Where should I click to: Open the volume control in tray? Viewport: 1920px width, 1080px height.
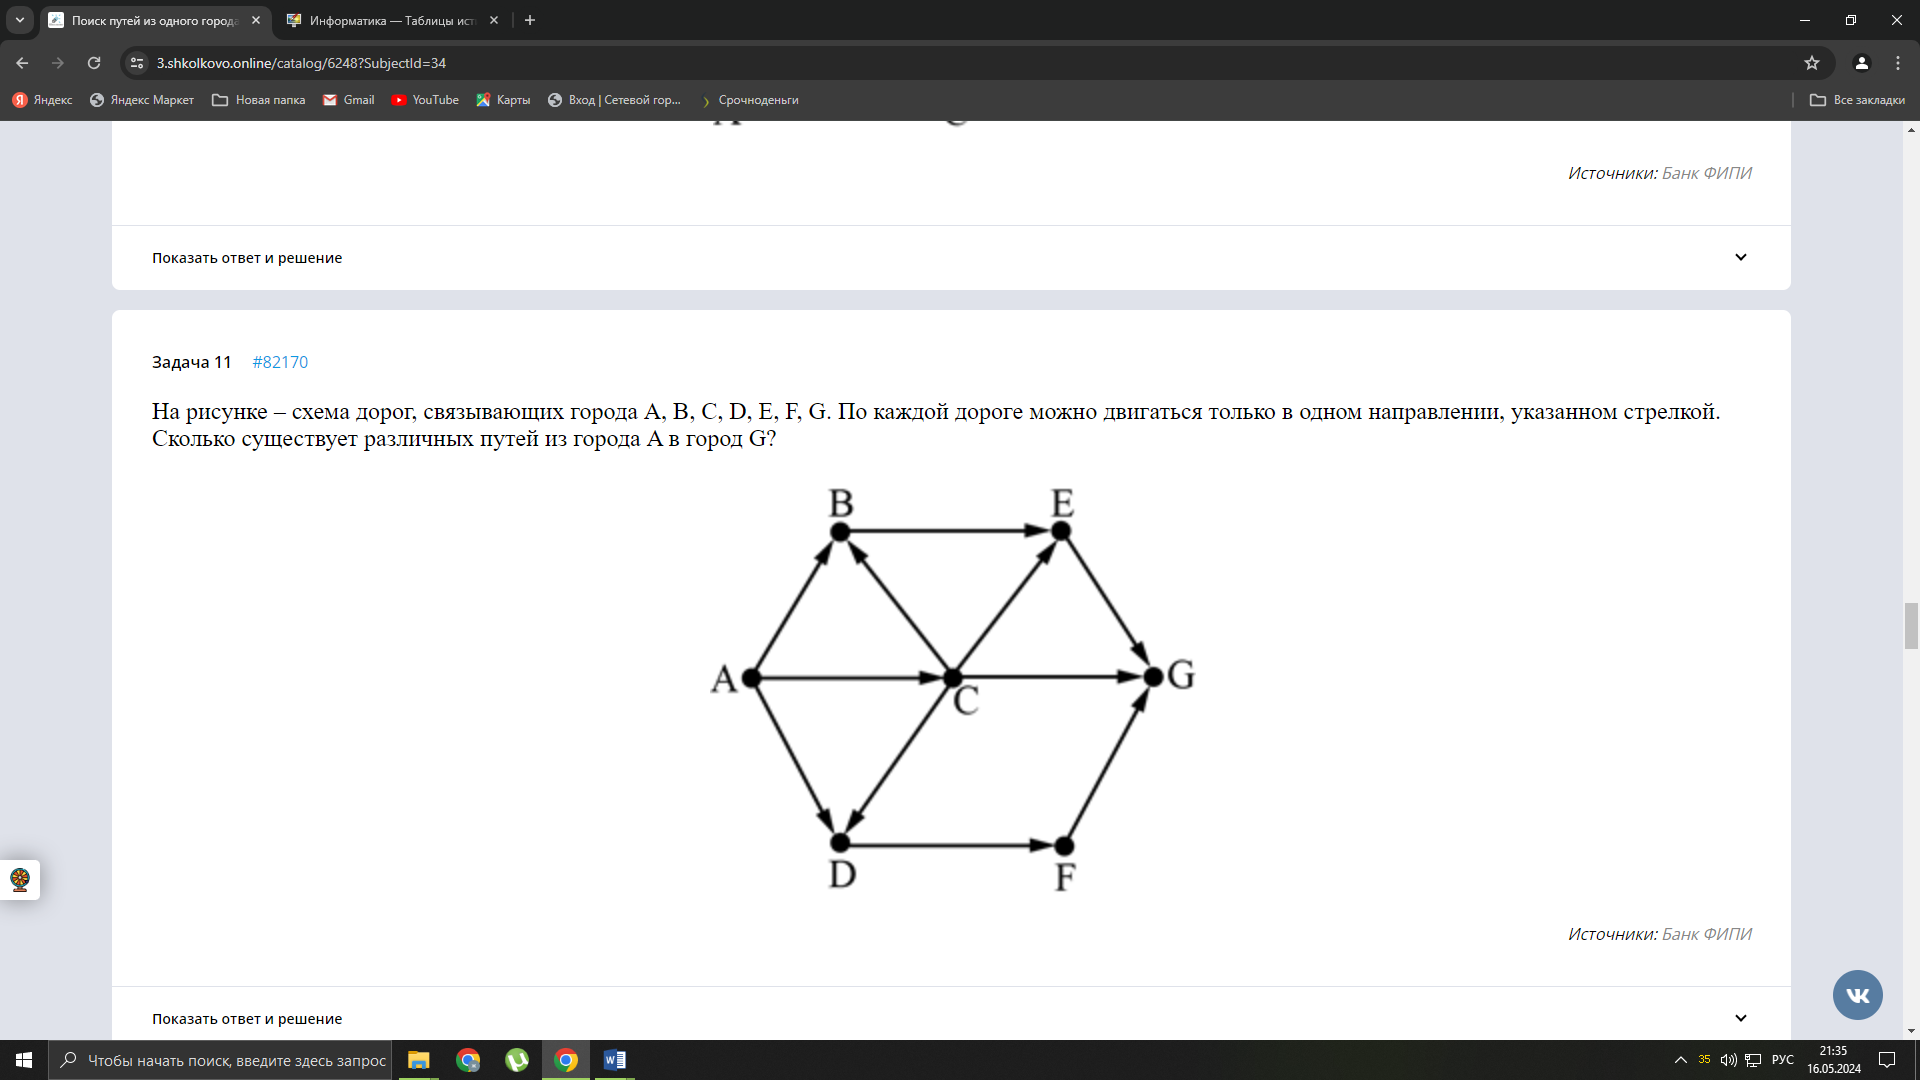[1728, 1060]
